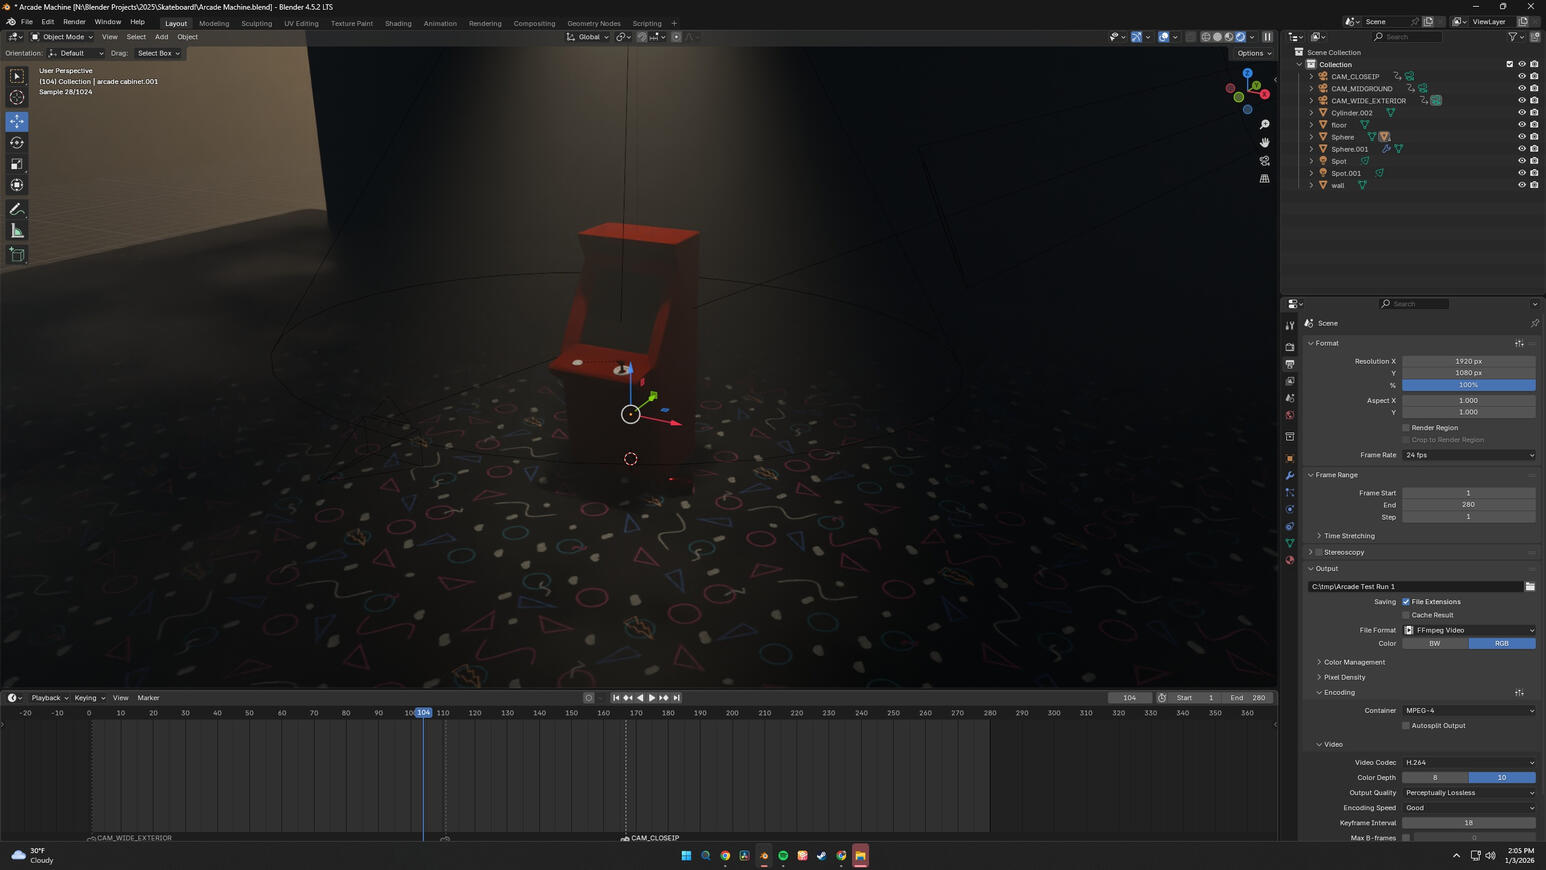The height and width of the screenshot is (870, 1546).
Task: Click the timeline Play button
Action: [652, 698]
